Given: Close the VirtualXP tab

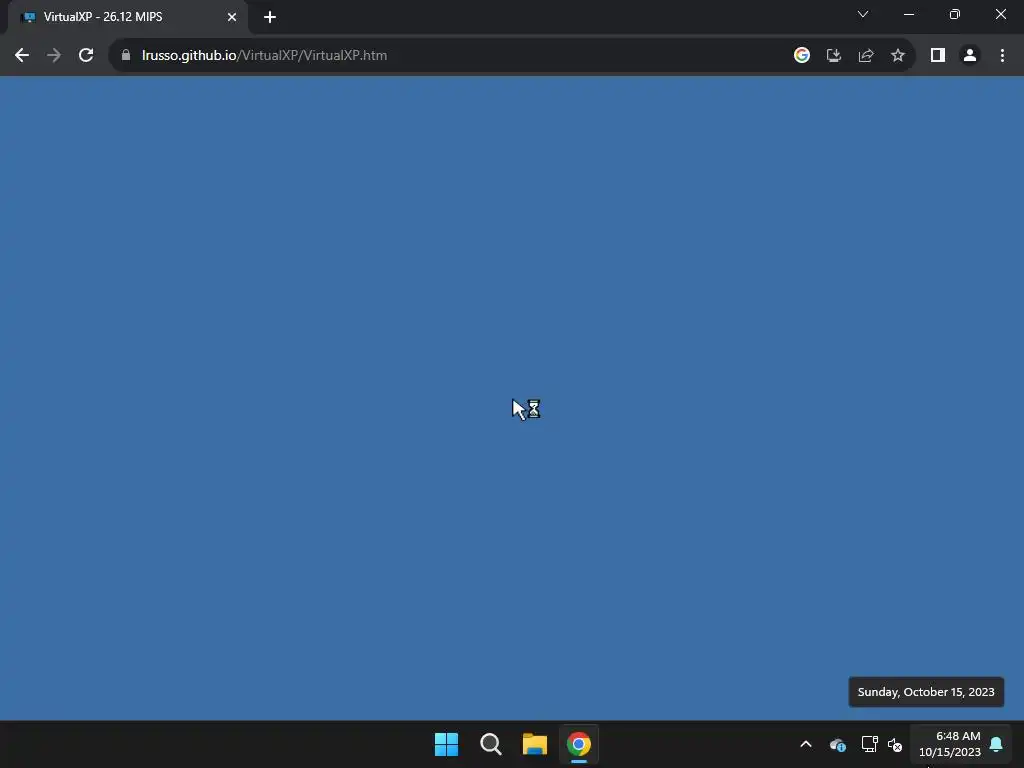Looking at the screenshot, I should tap(232, 17).
